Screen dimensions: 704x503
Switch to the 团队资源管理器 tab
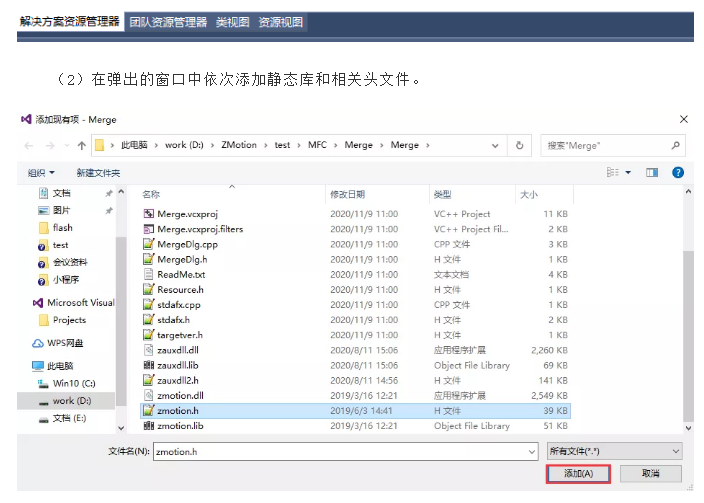pyautogui.click(x=168, y=22)
